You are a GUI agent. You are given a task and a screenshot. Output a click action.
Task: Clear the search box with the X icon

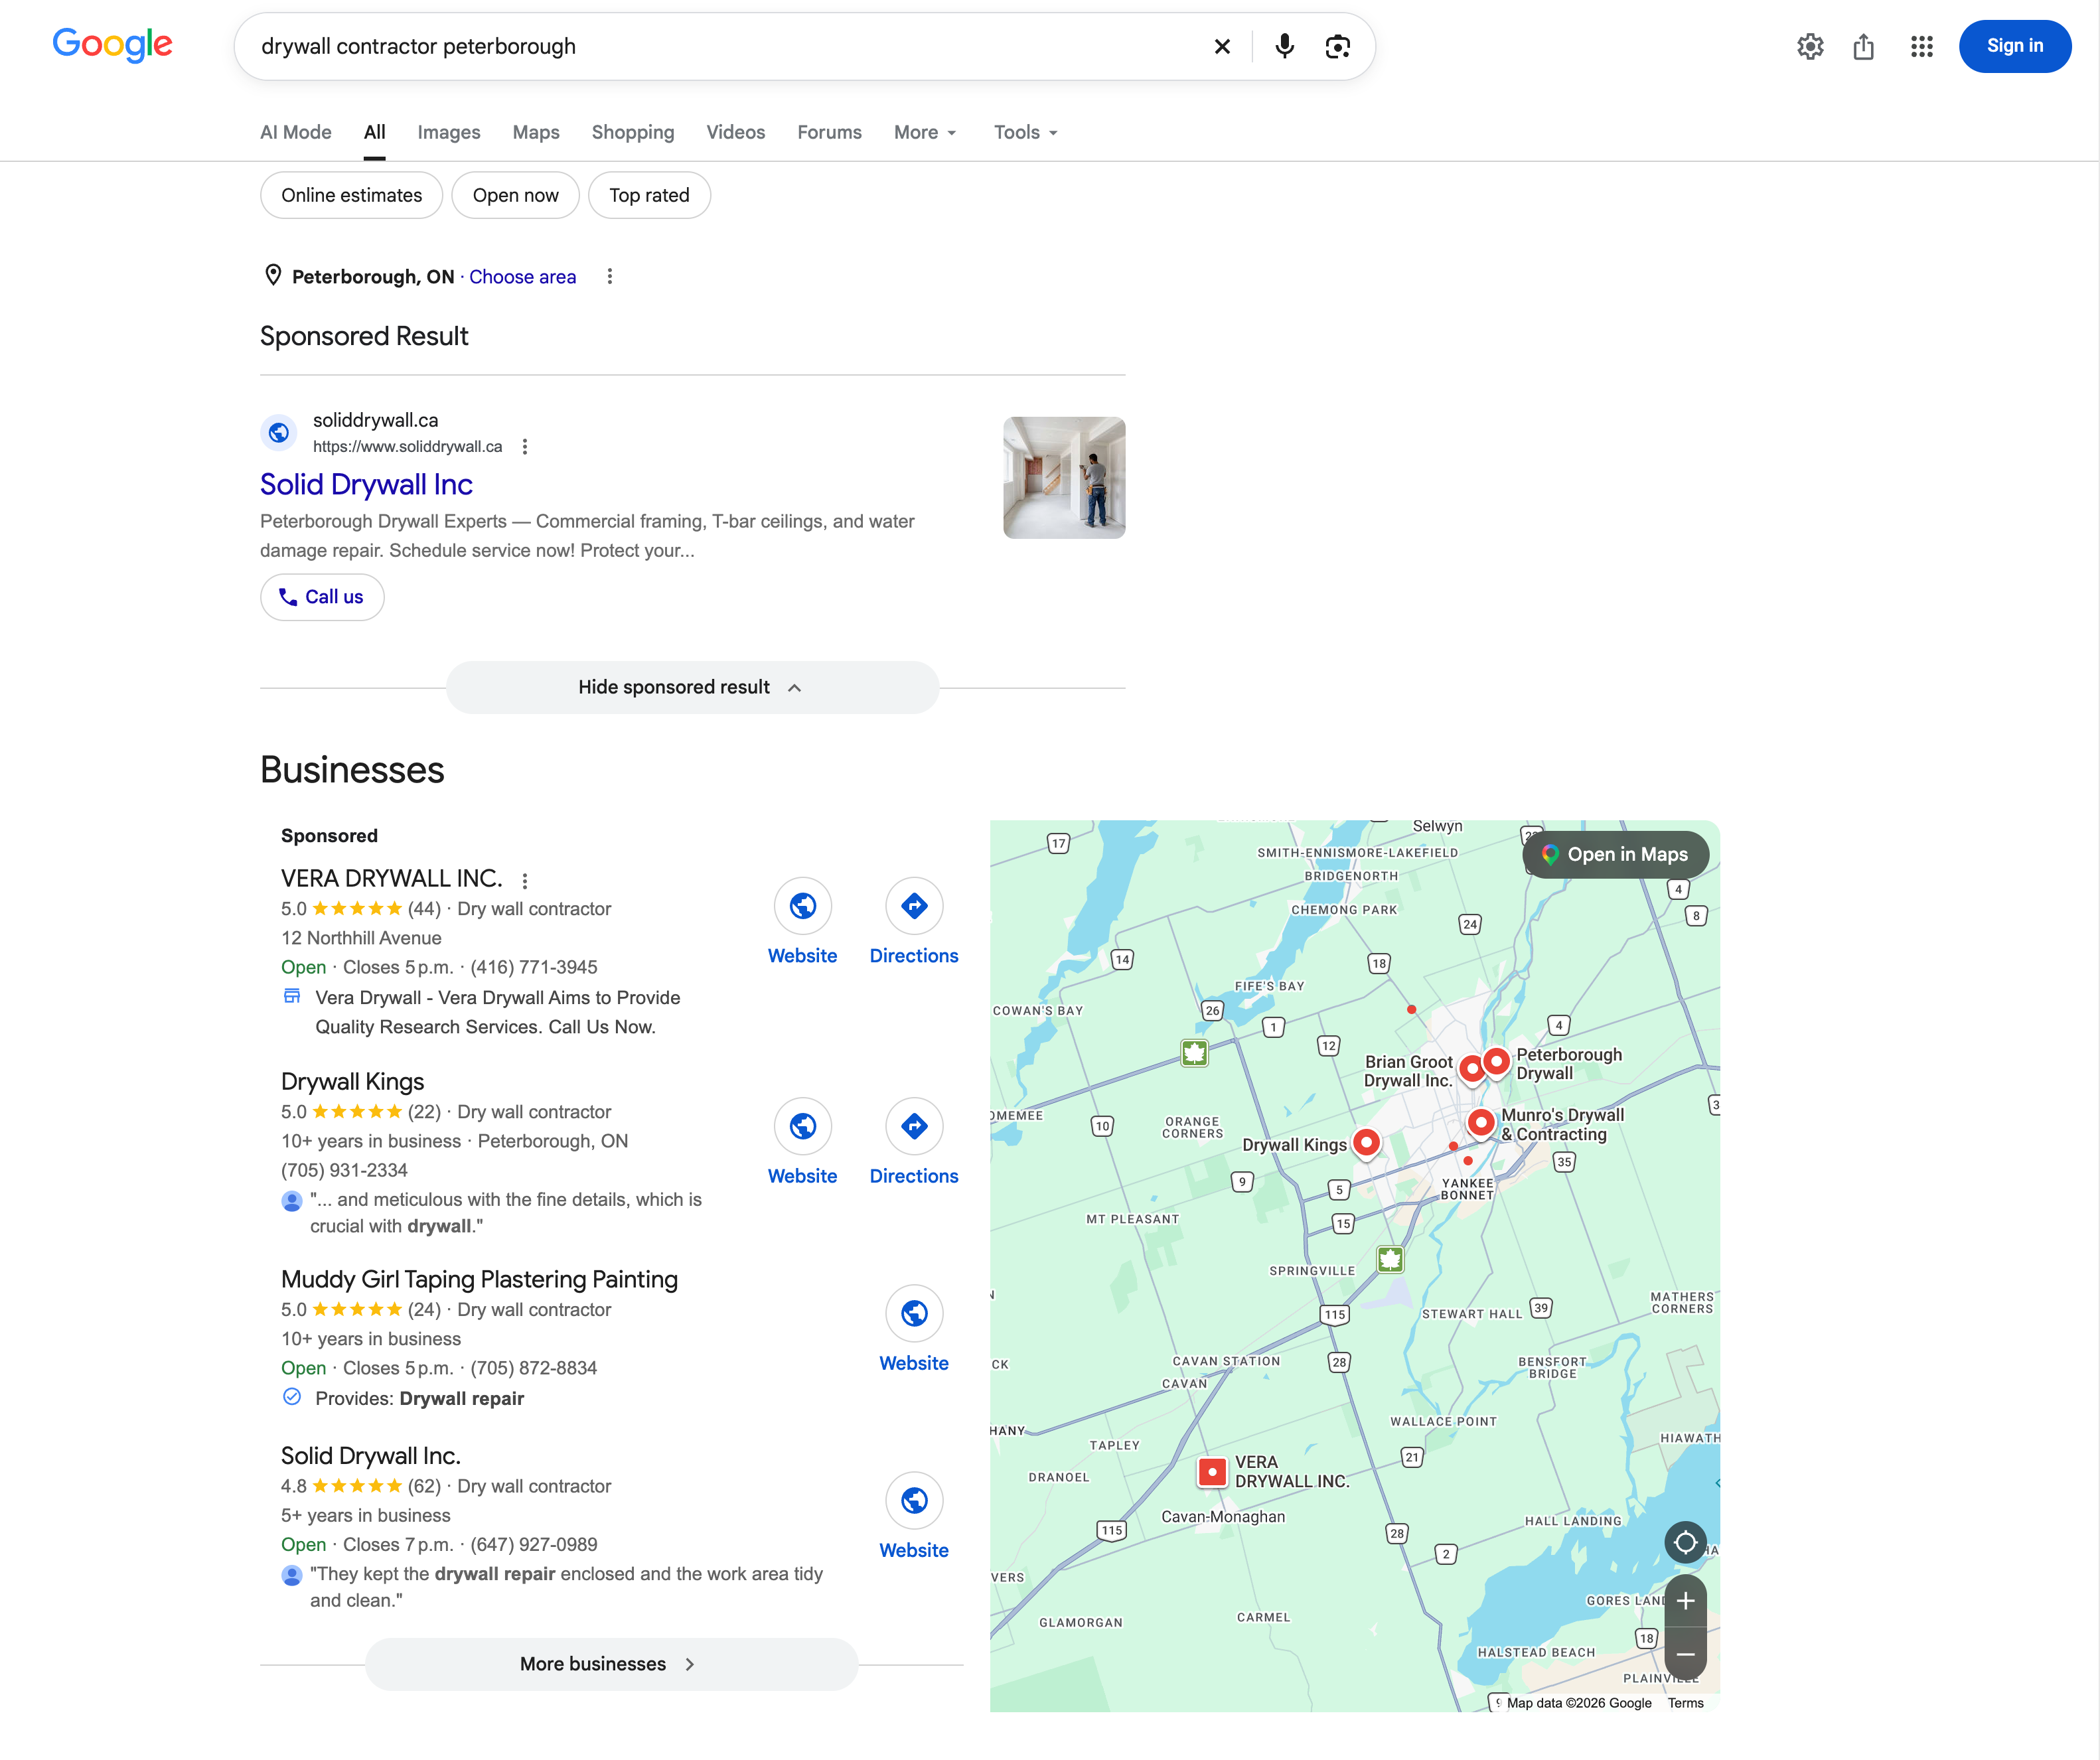click(1222, 46)
